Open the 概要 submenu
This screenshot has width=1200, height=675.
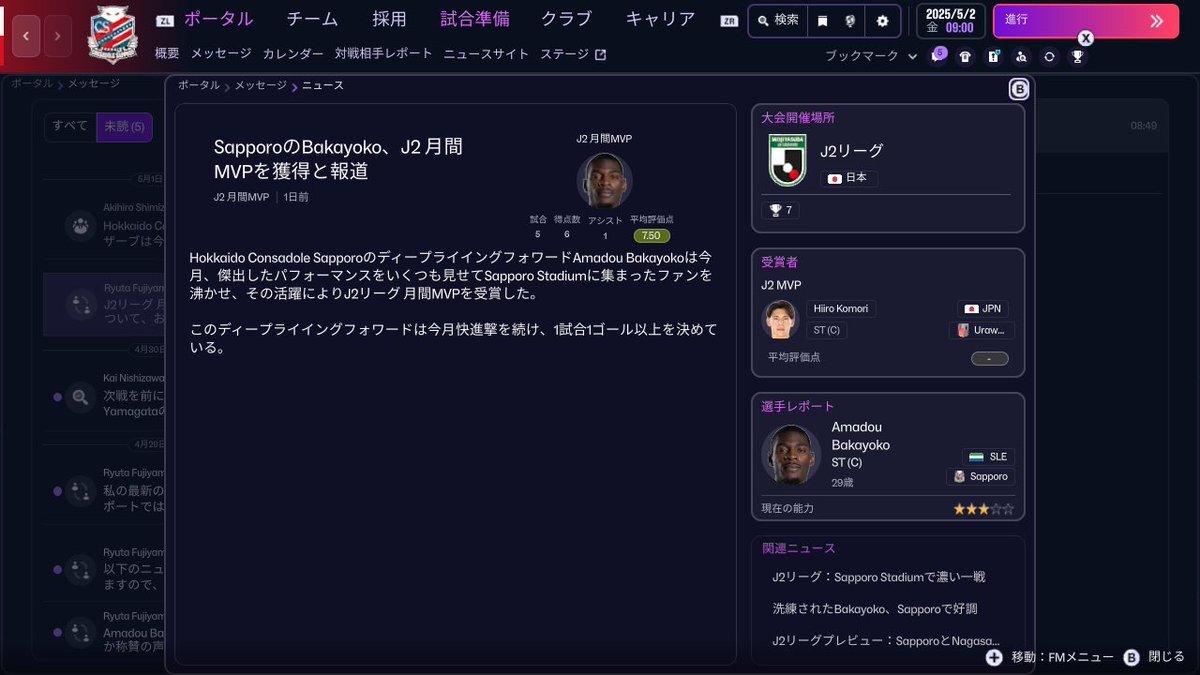[x=167, y=54]
